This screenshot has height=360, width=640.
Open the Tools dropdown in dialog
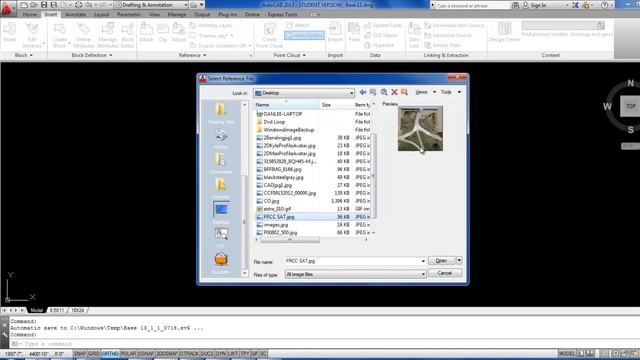point(451,92)
